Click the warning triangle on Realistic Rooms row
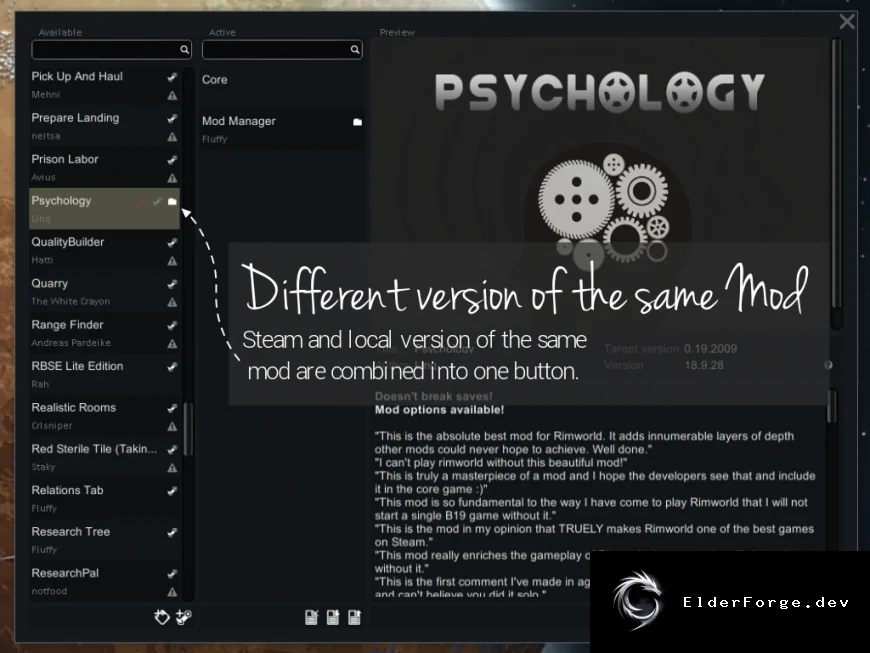The image size is (870, 653). pyautogui.click(x=173, y=427)
